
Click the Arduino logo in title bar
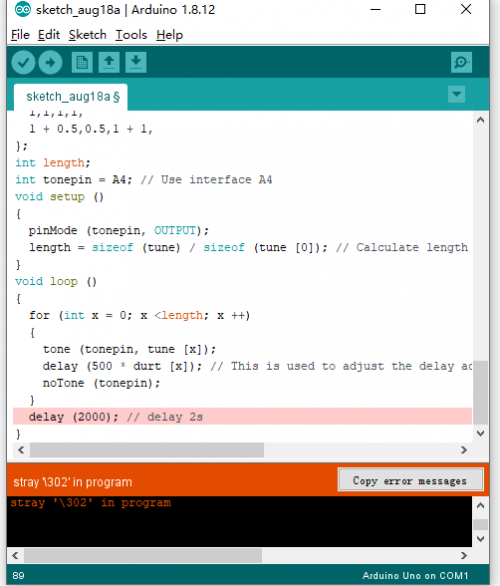click(22, 9)
